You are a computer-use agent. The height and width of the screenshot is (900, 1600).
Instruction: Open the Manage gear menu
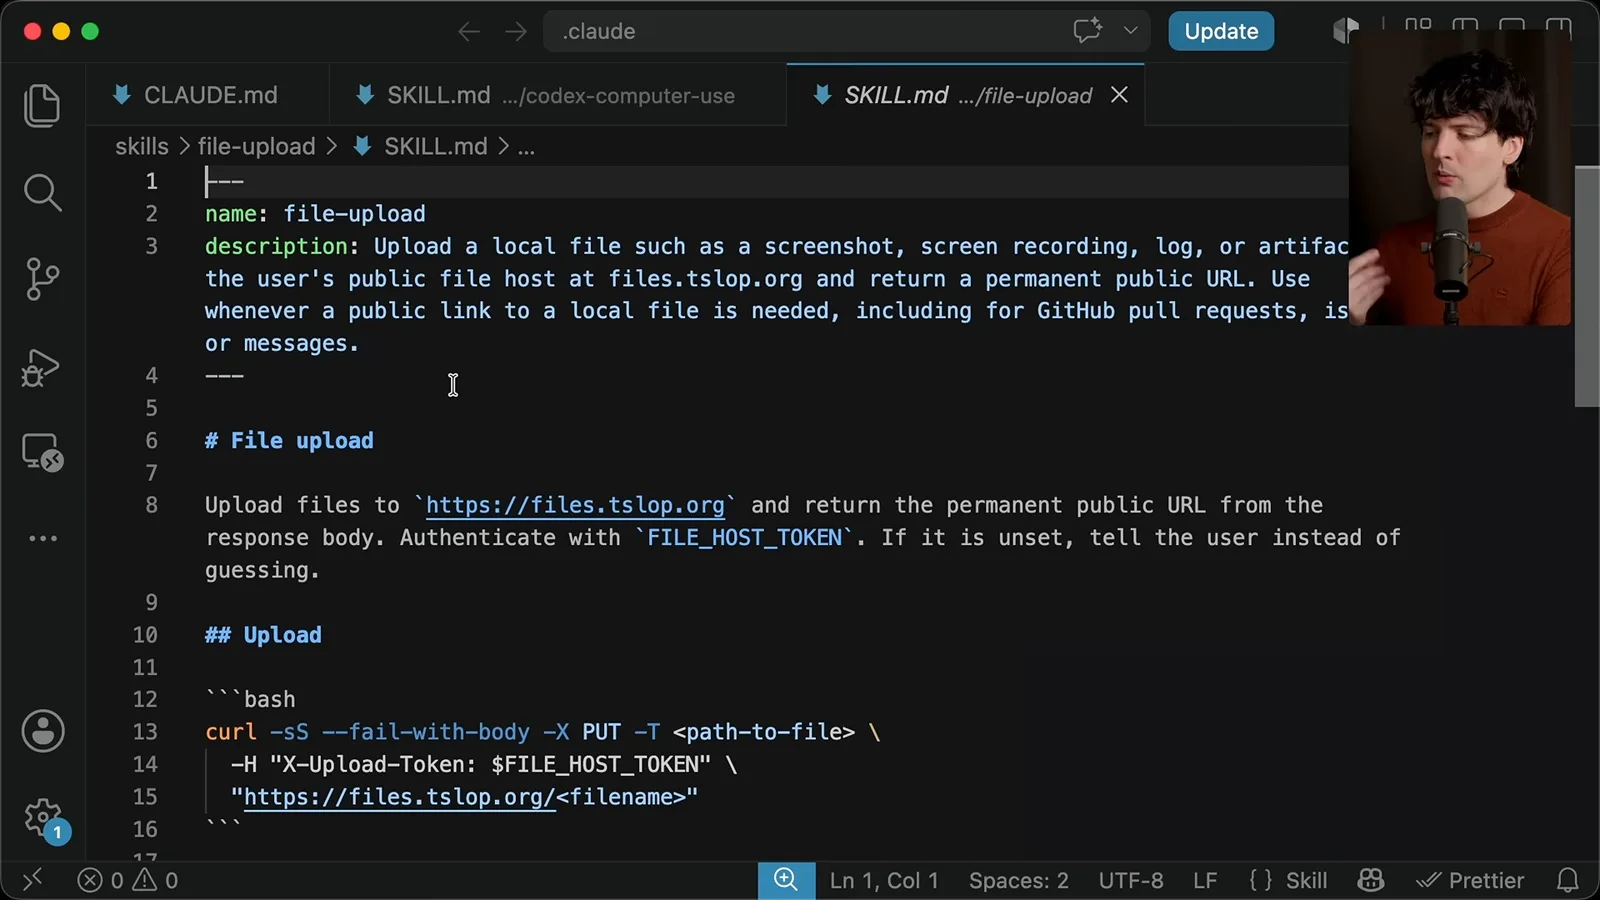tap(44, 820)
